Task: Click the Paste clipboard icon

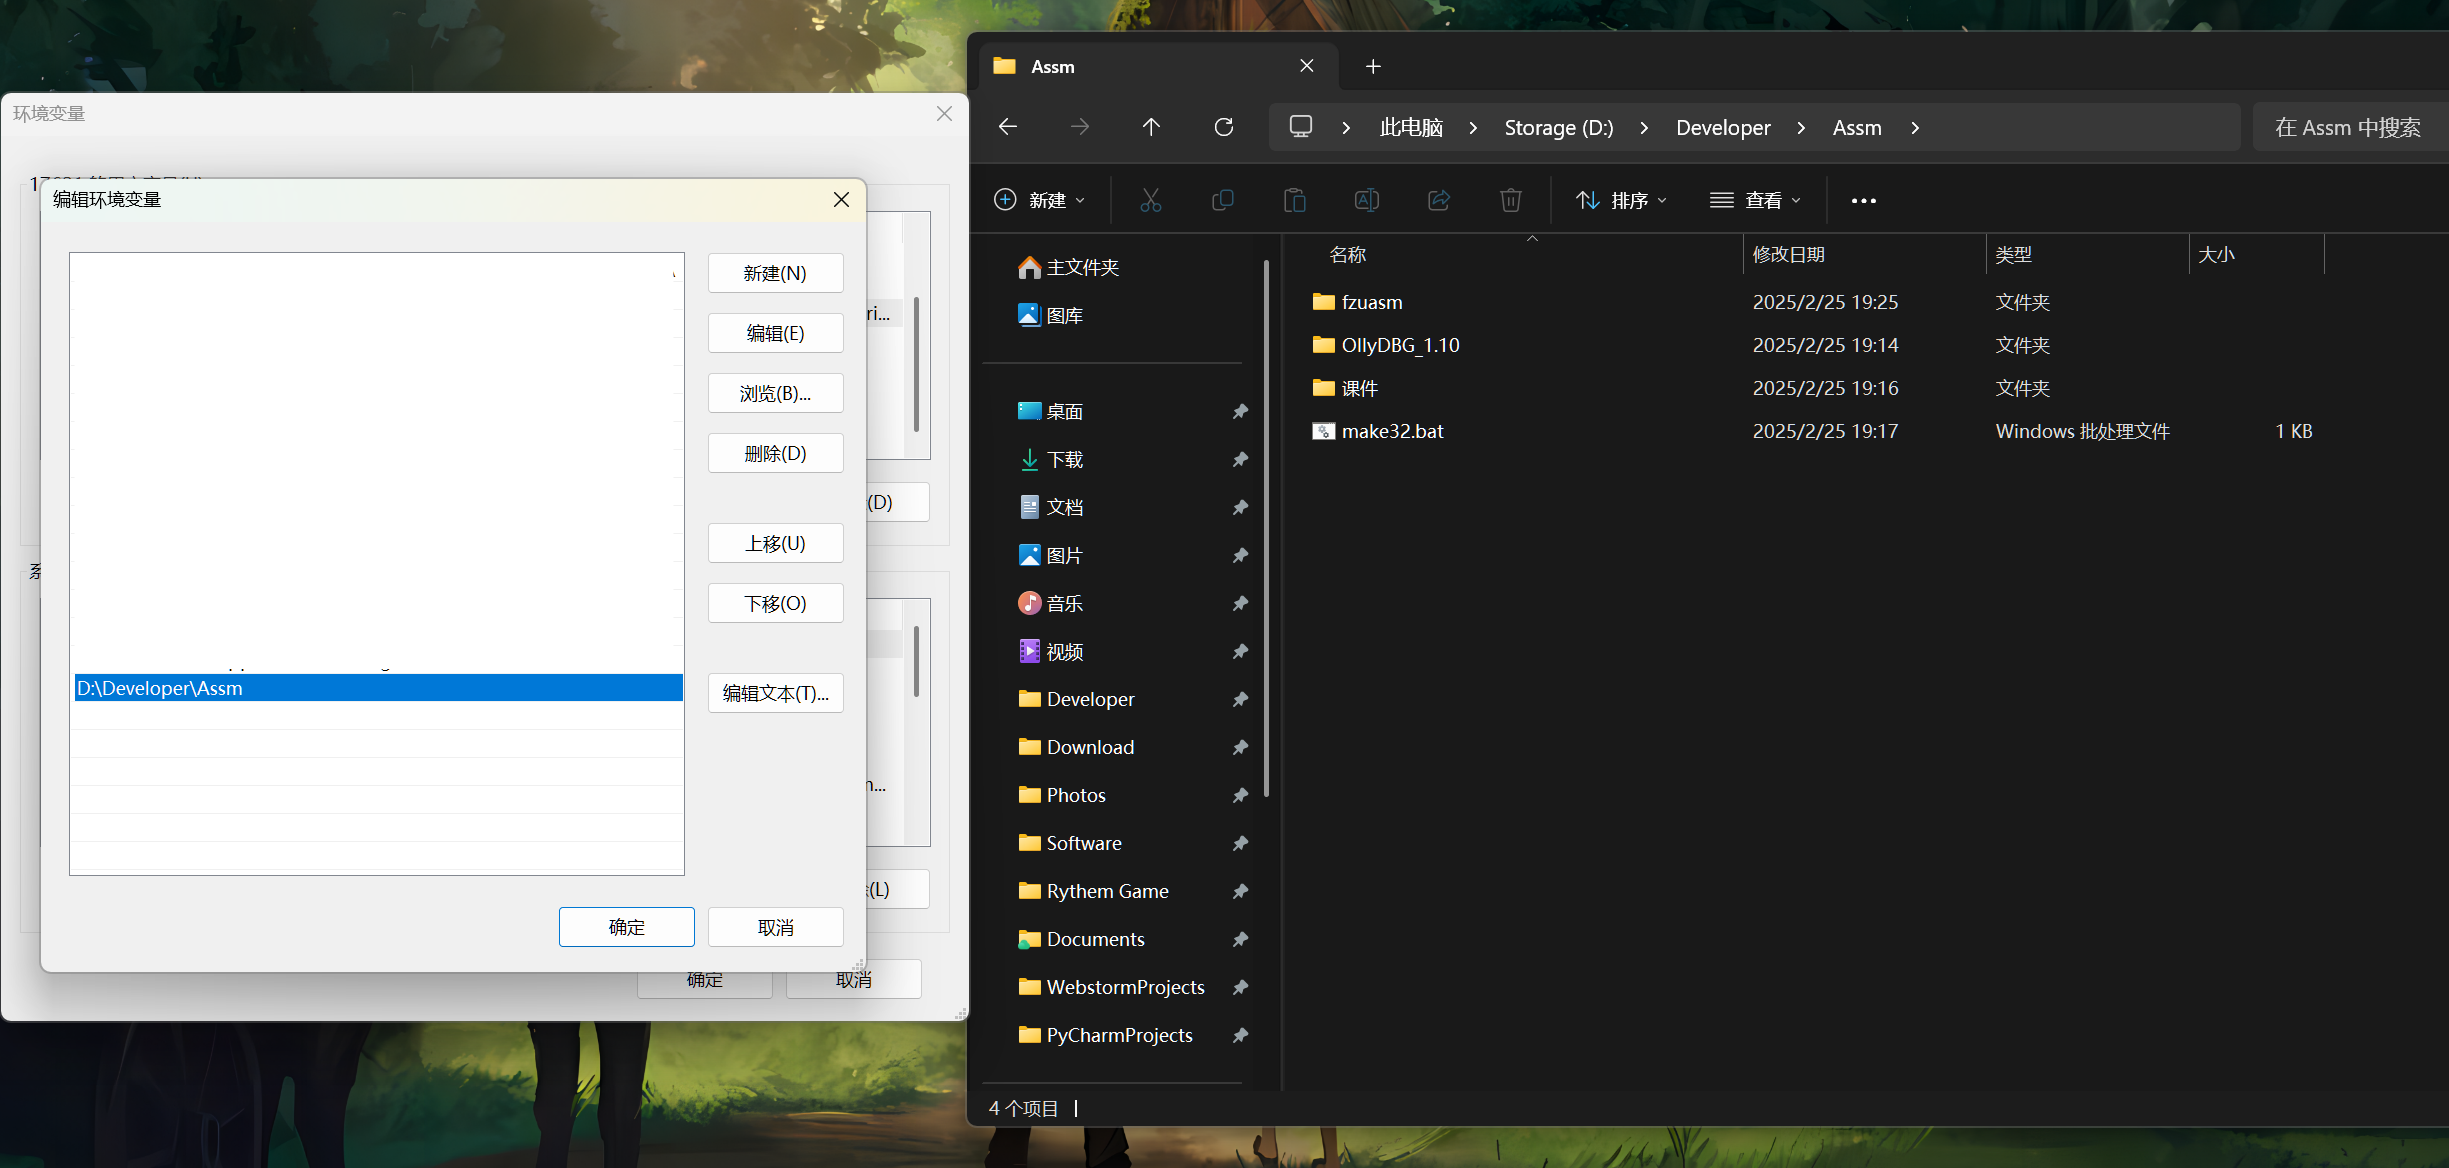Action: (x=1294, y=200)
